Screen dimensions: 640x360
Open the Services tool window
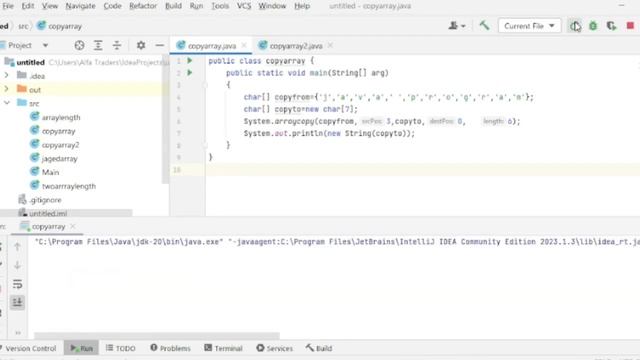(x=274, y=348)
